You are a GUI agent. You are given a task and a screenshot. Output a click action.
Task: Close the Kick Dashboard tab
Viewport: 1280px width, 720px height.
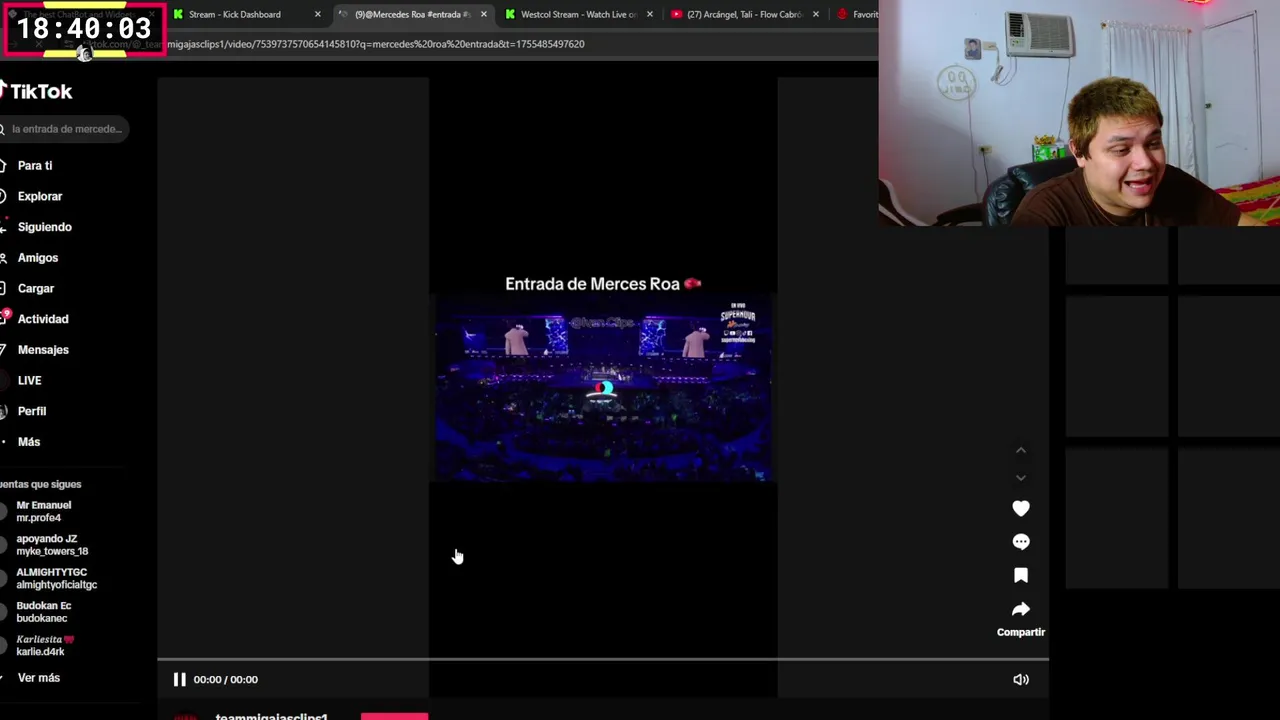(317, 14)
